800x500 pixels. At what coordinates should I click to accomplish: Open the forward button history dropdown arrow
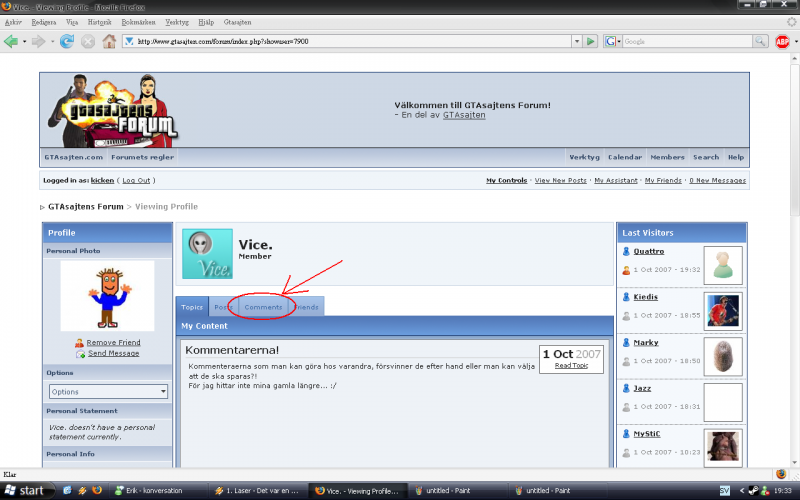click(52, 41)
